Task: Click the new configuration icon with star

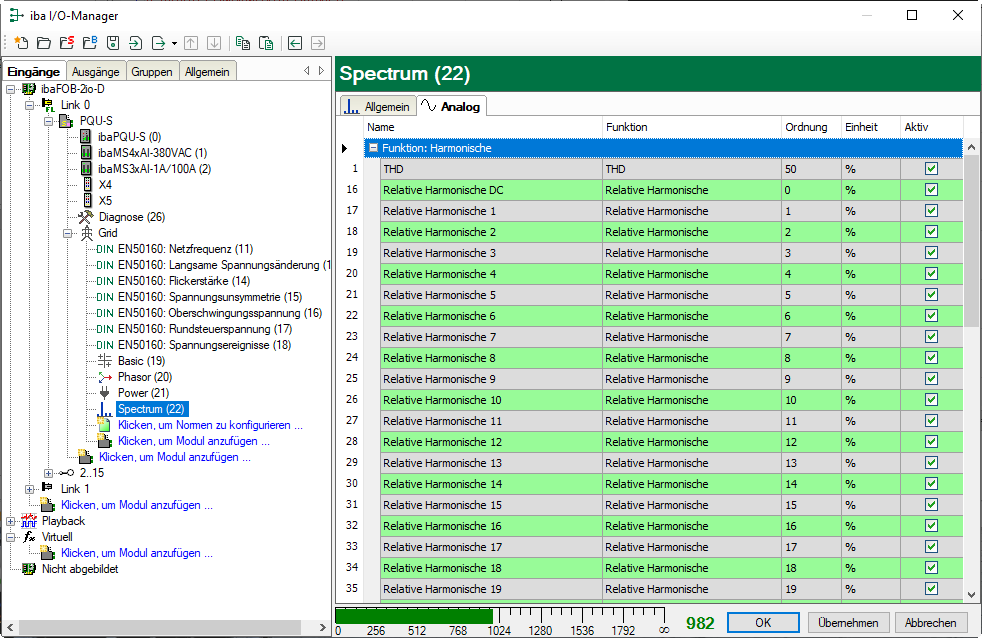Action: 21,43
